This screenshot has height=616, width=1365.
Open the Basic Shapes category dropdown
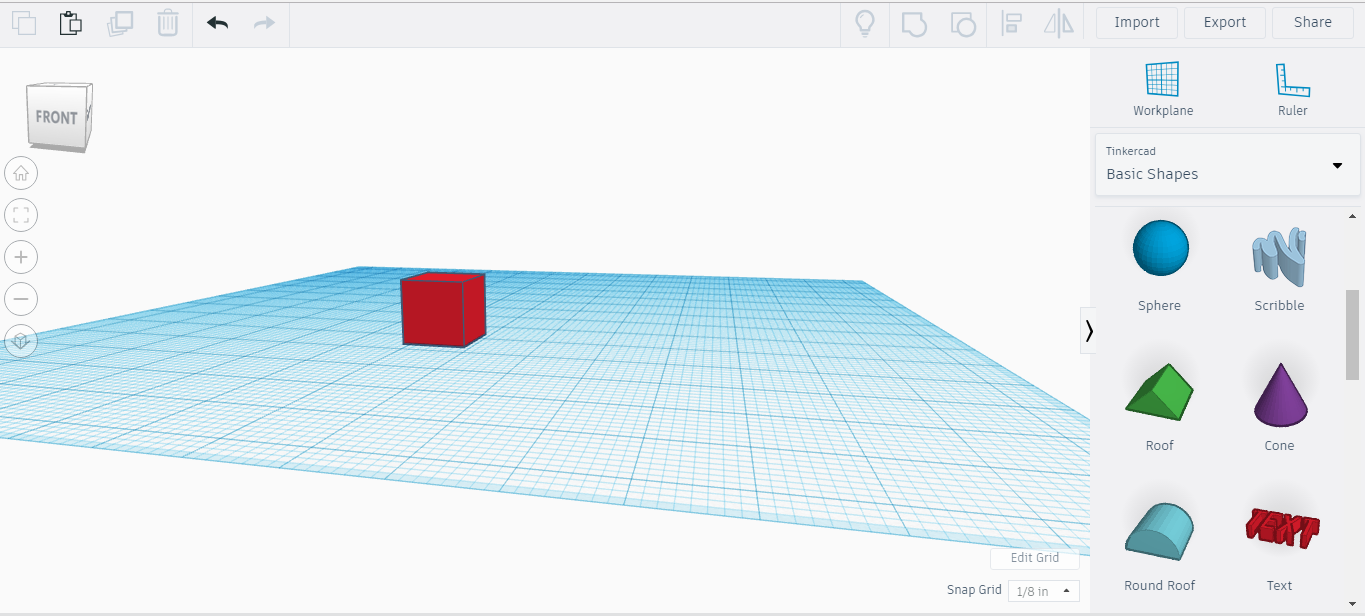(1228, 165)
